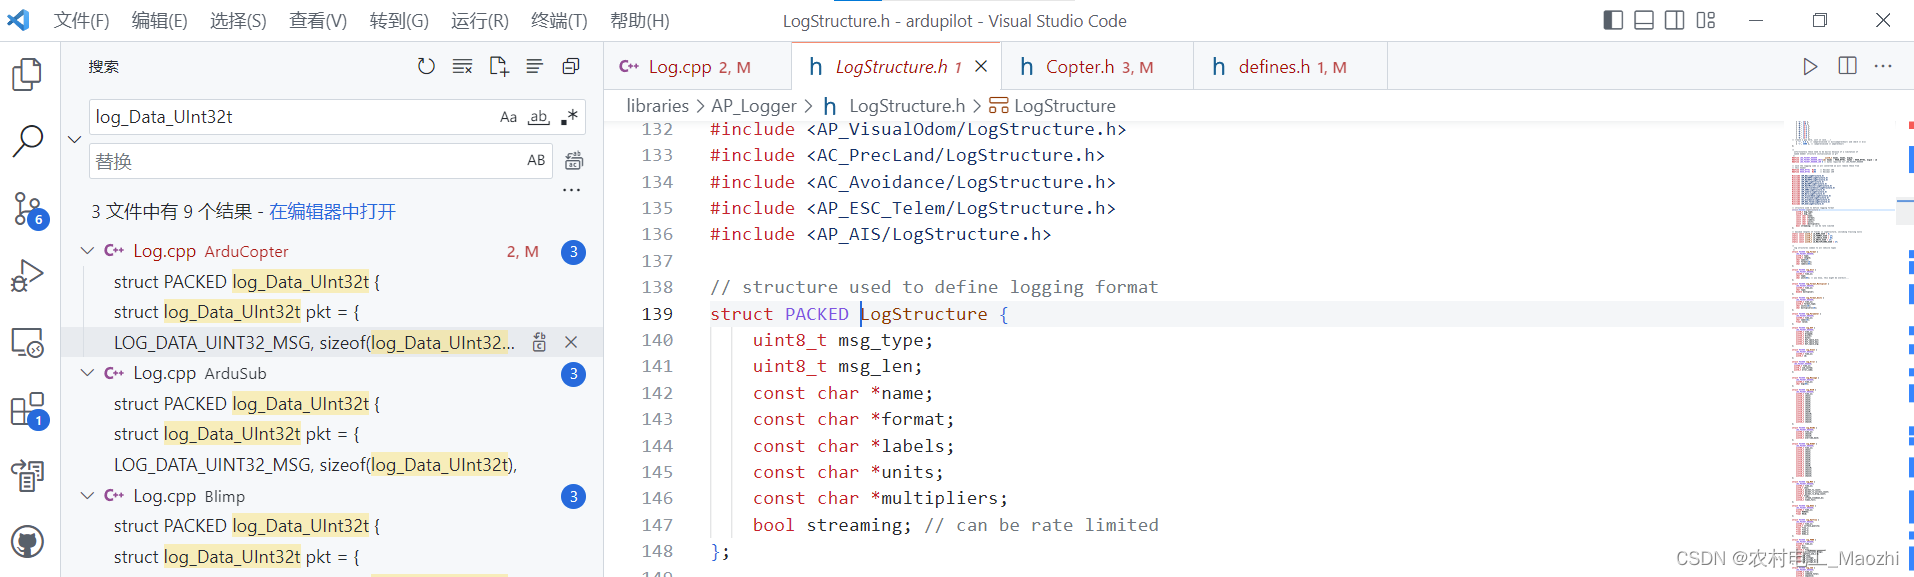Screen dimensions: 1914x577
Task: Open the 在编辑器中打开 link
Action: click(x=332, y=211)
